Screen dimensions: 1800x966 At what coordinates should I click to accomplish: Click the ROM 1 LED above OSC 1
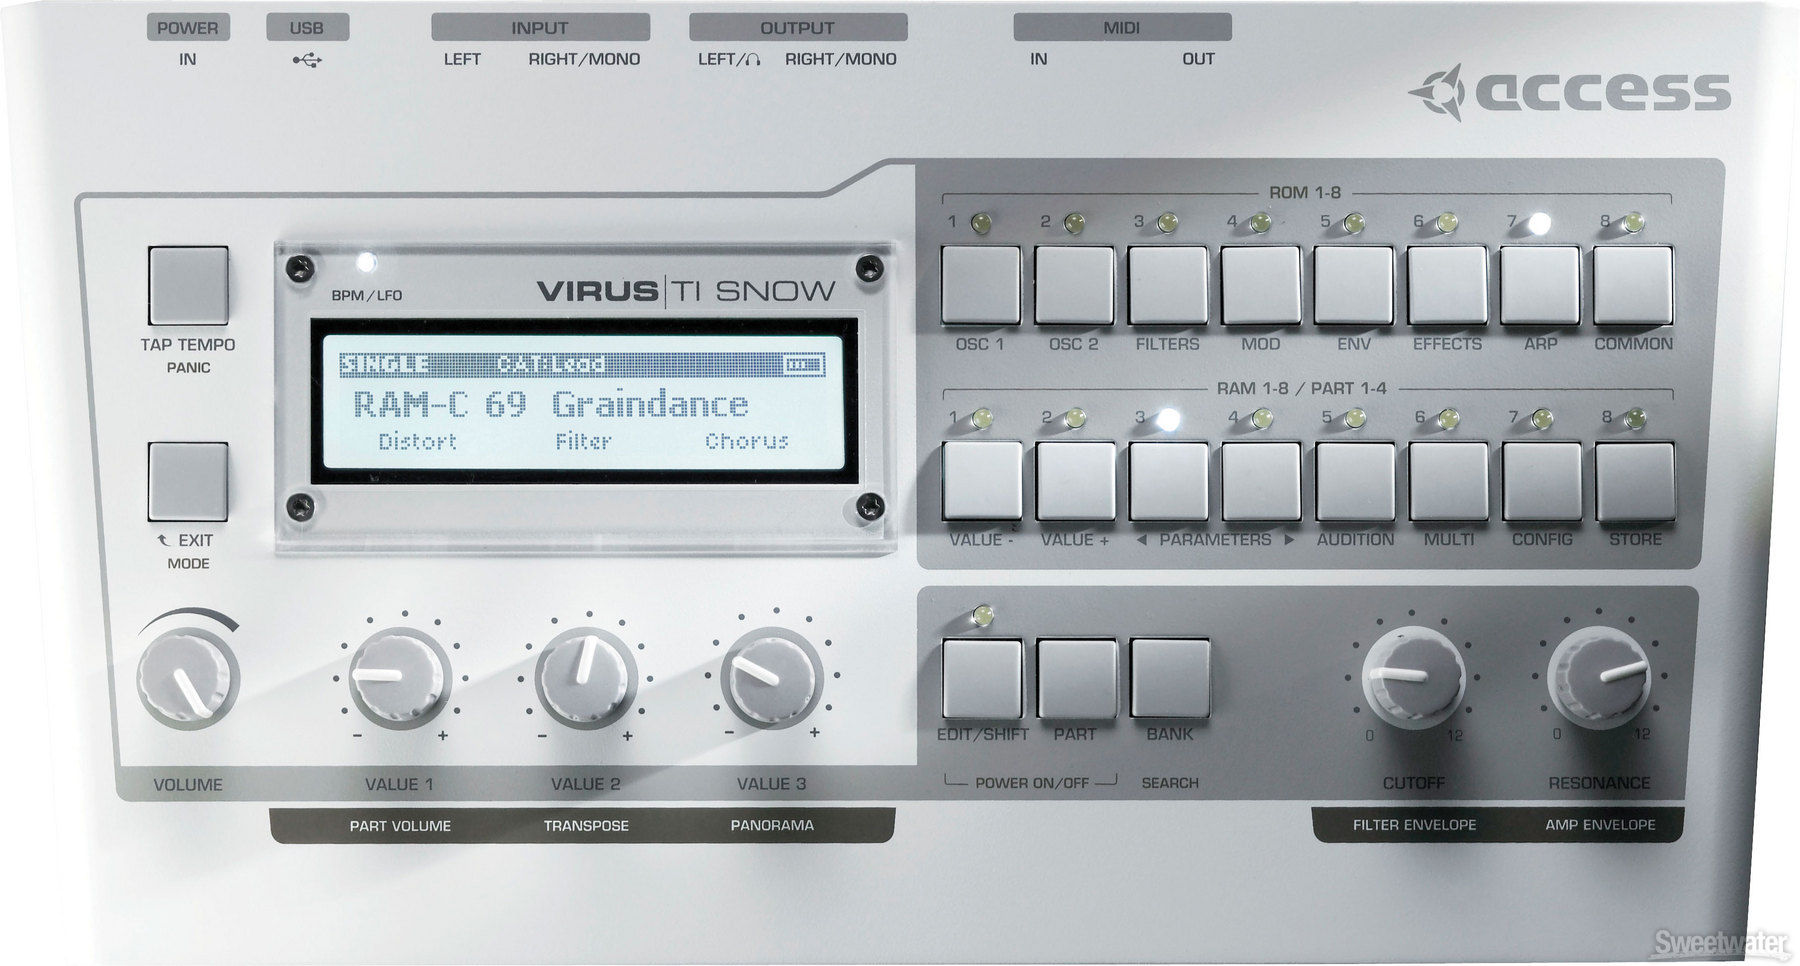coord(981,222)
